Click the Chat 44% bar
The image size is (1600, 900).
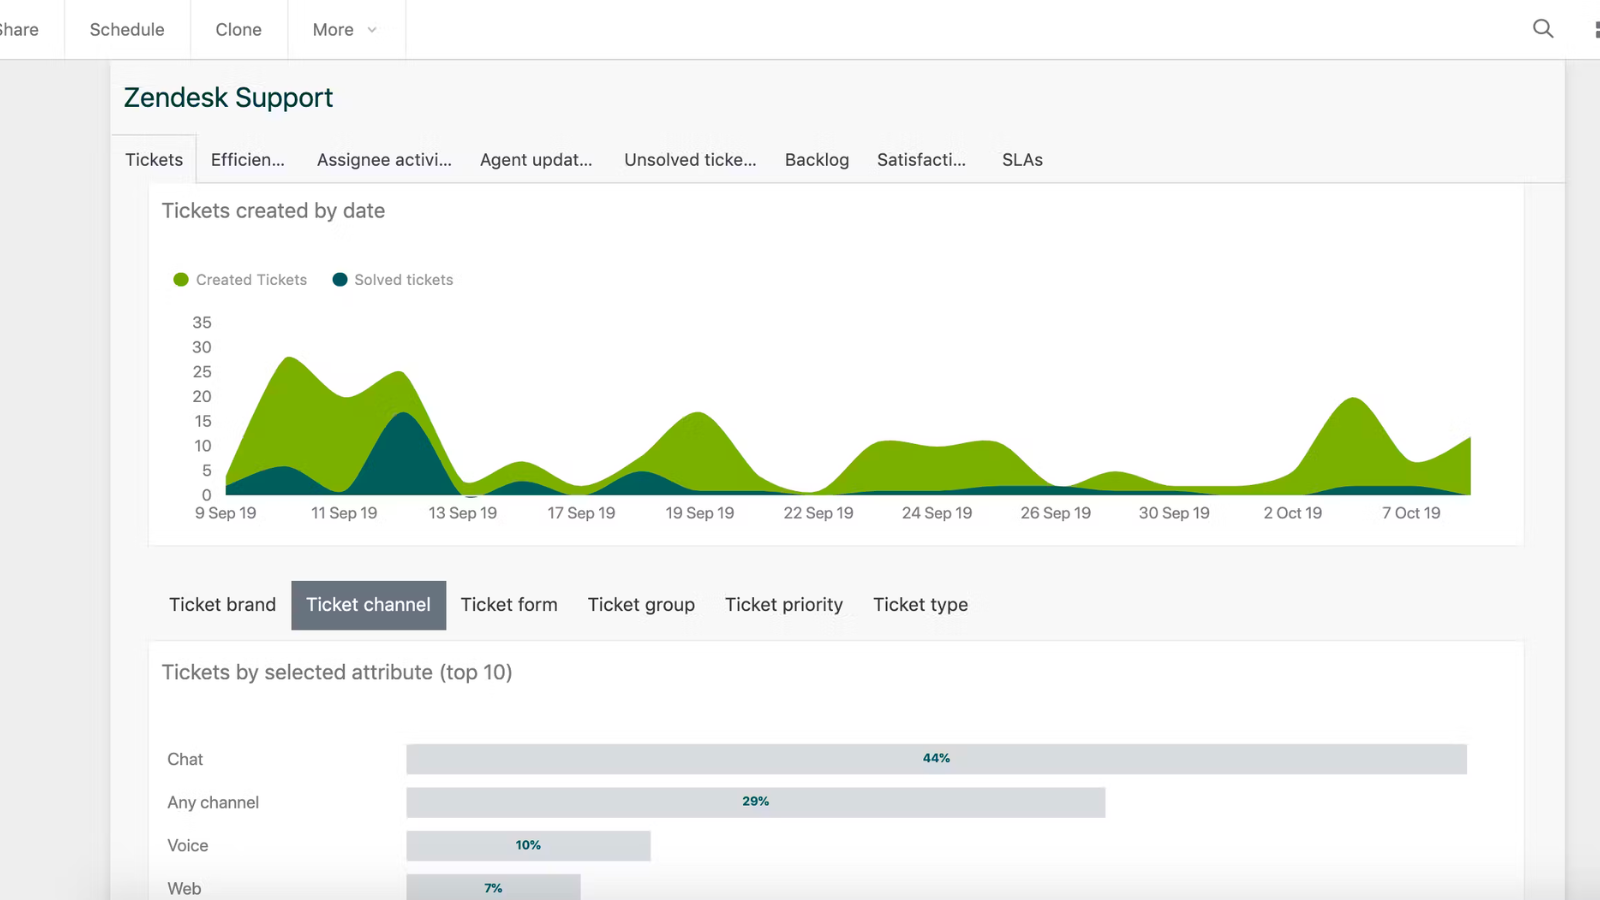pyautogui.click(x=936, y=759)
